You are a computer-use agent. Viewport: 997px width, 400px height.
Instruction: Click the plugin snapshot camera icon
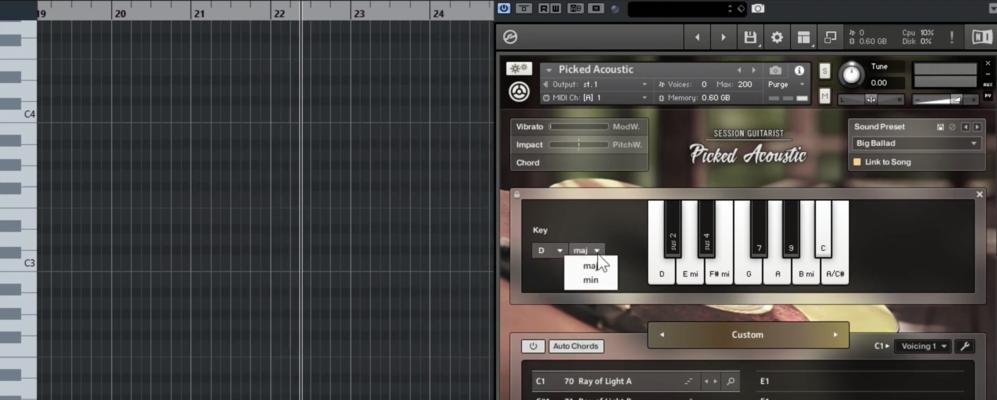tap(758, 8)
